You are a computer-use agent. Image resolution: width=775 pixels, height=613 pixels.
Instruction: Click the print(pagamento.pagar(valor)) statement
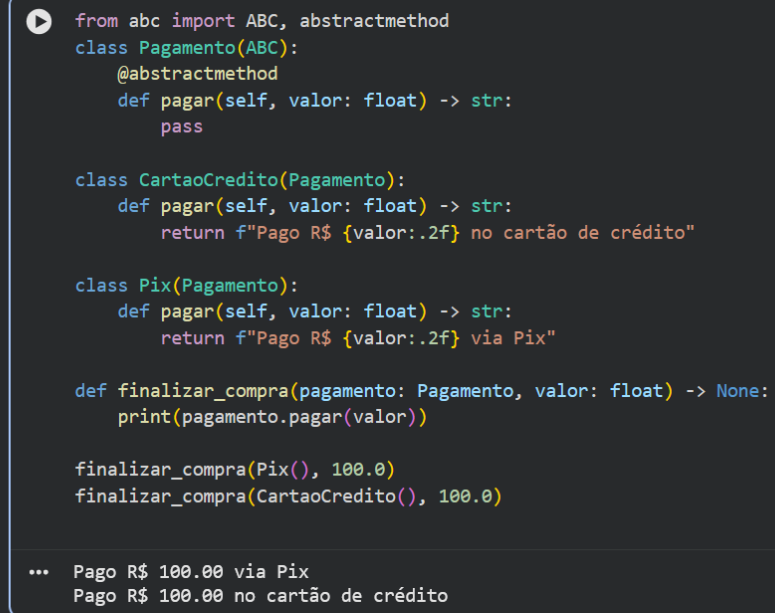[272, 417]
